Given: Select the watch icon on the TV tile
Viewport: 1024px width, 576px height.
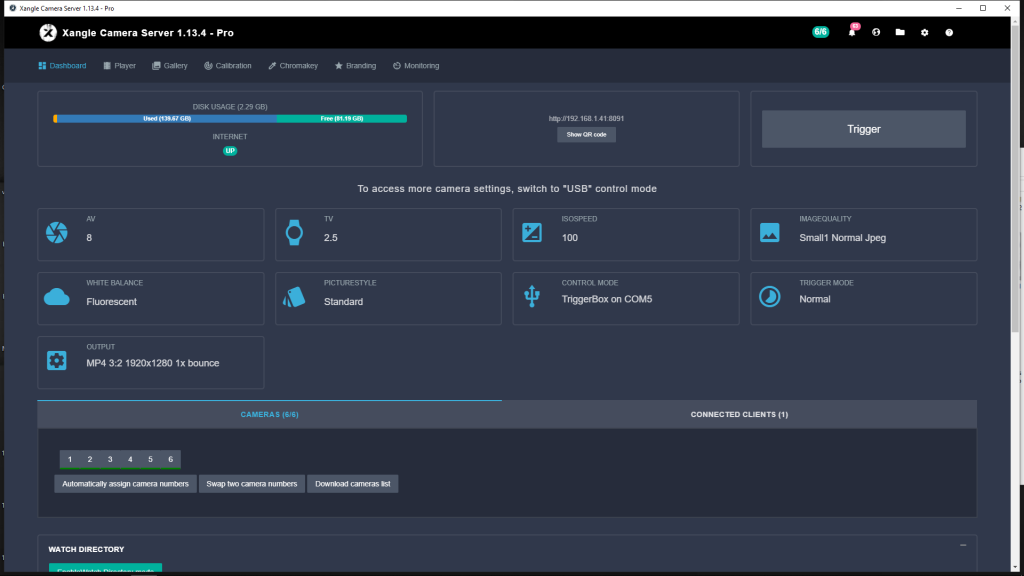Looking at the screenshot, I should pyautogui.click(x=293, y=234).
